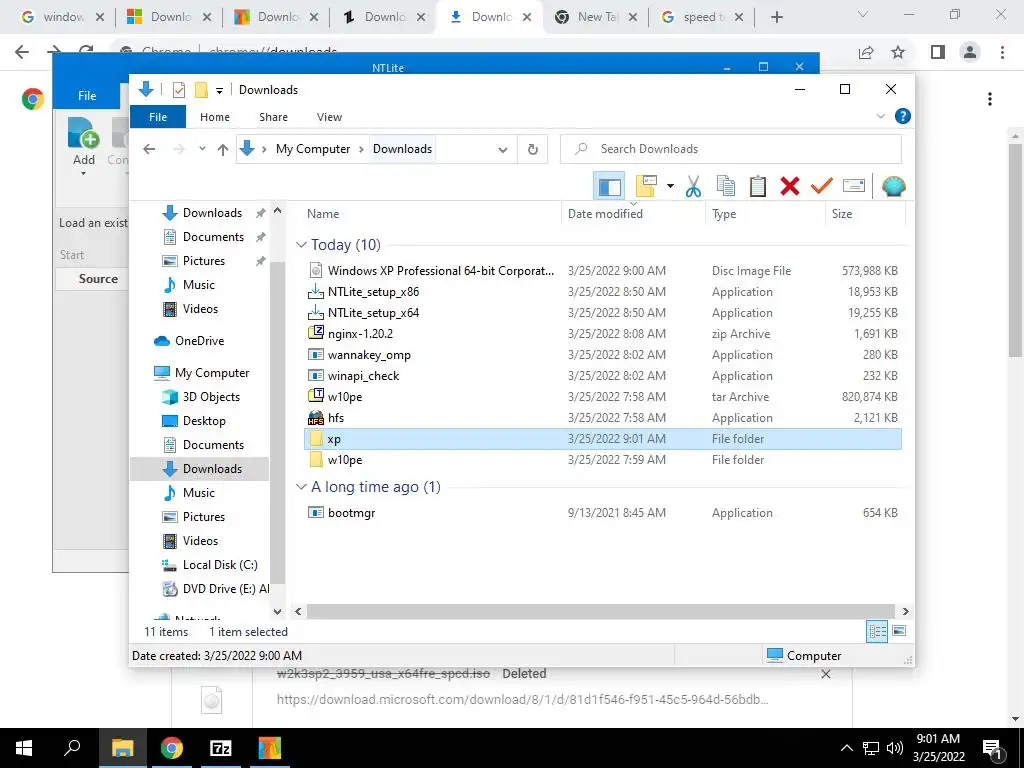
Task: Open the dropdown arrow next to new folder icon
Action: pyautogui.click(x=670, y=186)
